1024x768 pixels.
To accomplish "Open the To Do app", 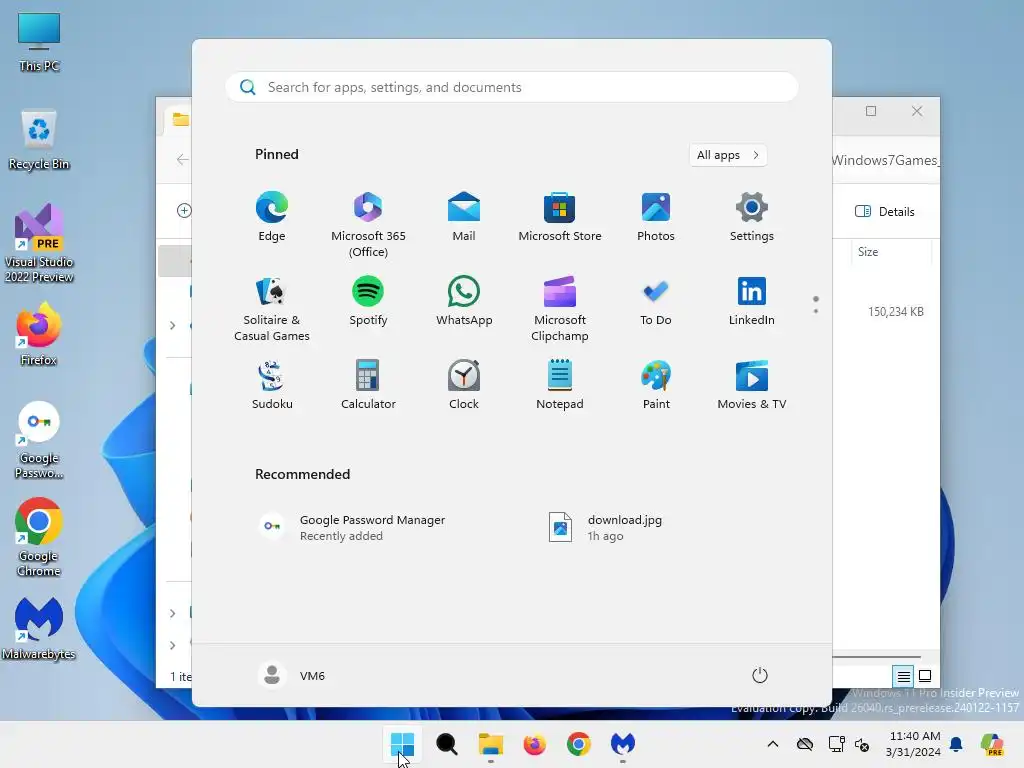I will [x=656, y=301].
